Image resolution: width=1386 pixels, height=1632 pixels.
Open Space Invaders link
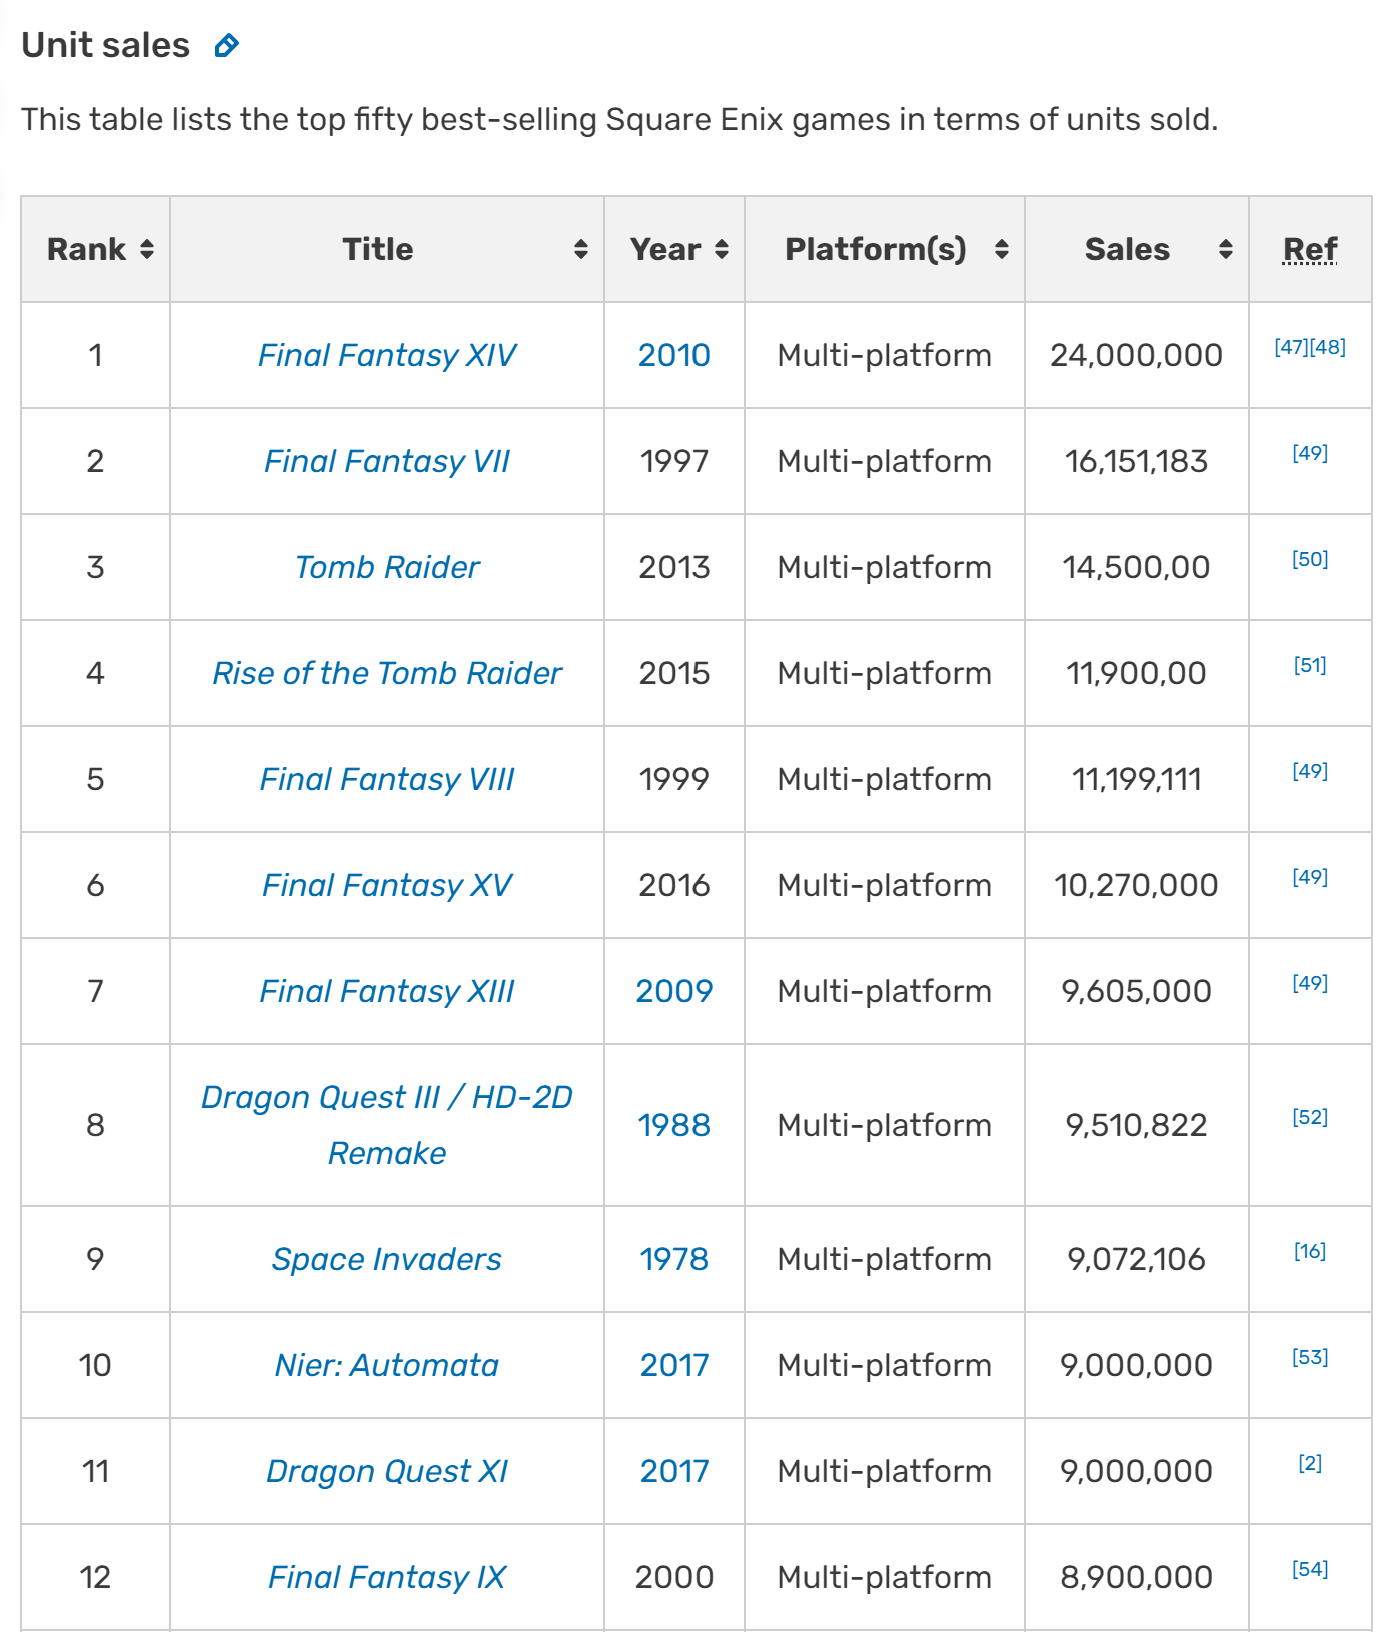[x=387, y=1259]
